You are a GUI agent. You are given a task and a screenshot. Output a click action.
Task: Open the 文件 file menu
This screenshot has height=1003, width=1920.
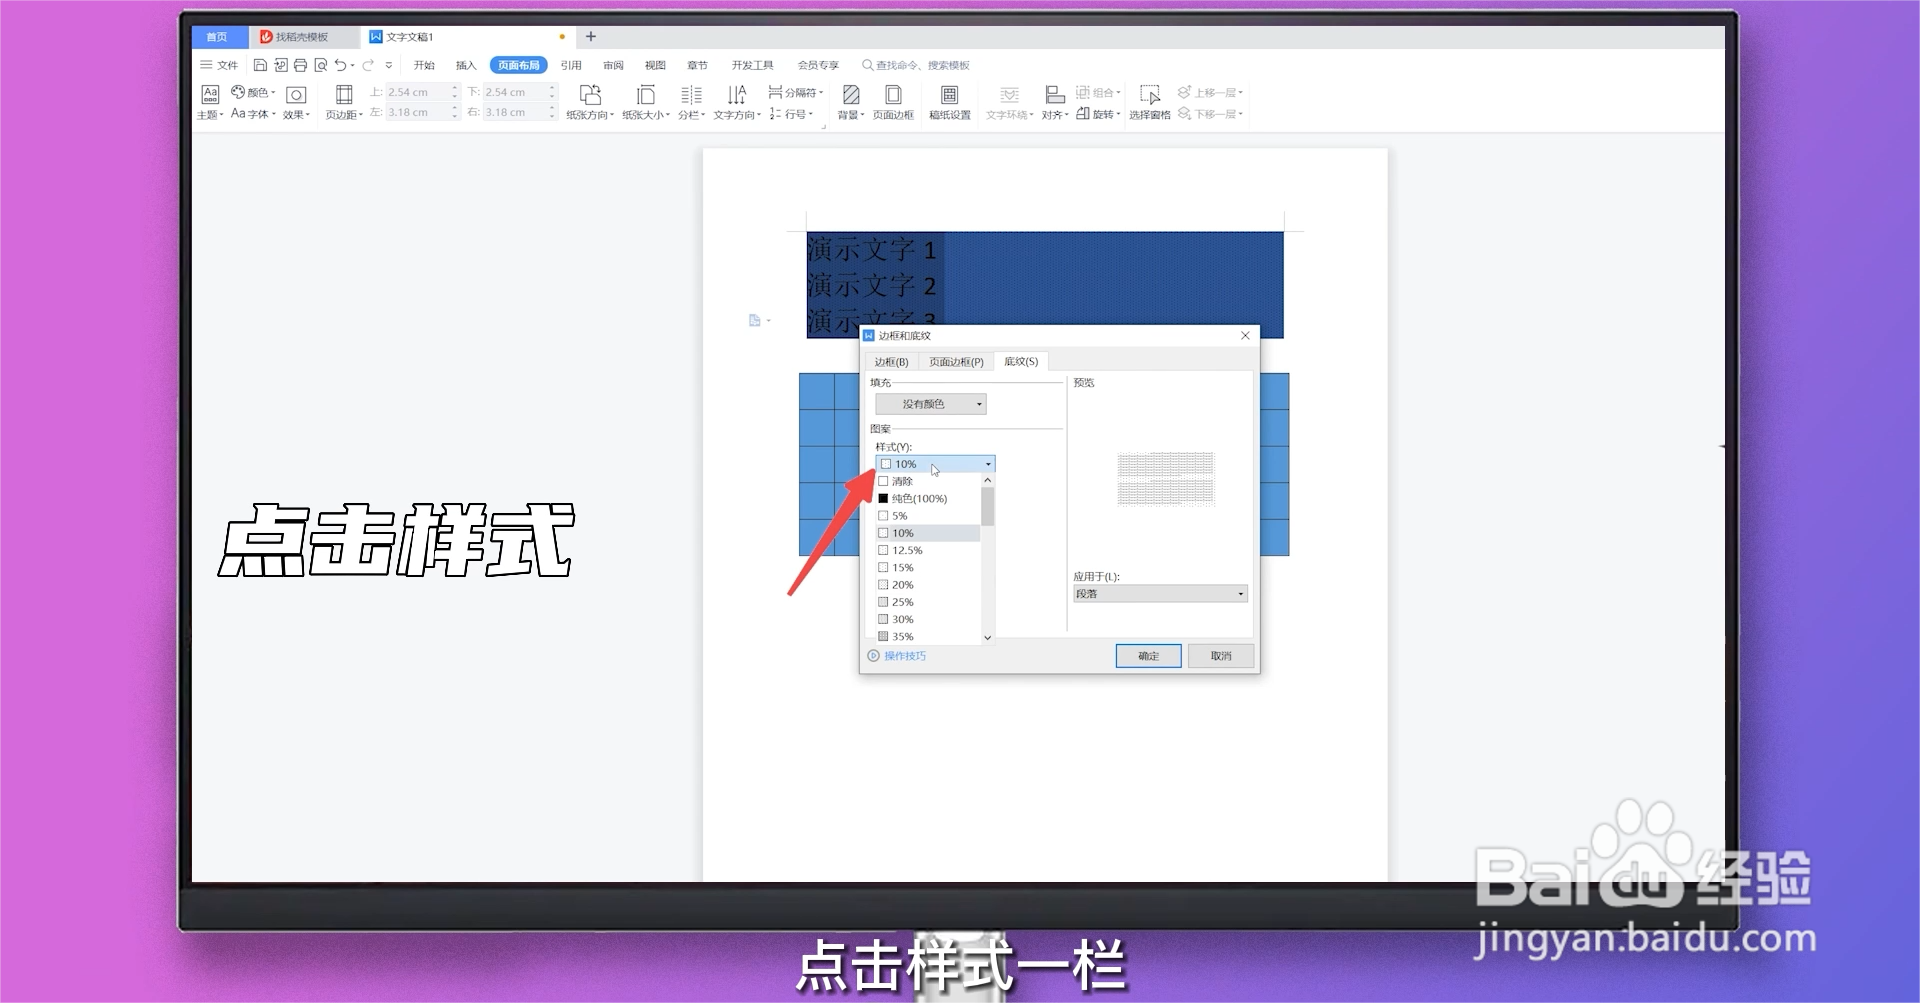[x=219, y=65]
